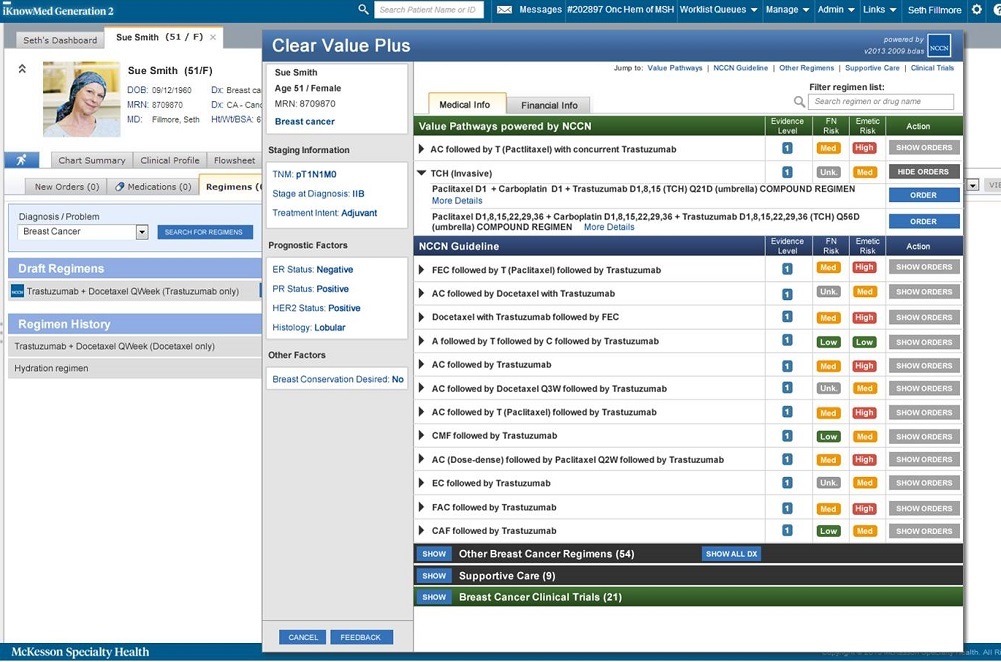Open the Clinical Profile tab
Screen dimensions: 1001x662
click(x=170, y=160)
